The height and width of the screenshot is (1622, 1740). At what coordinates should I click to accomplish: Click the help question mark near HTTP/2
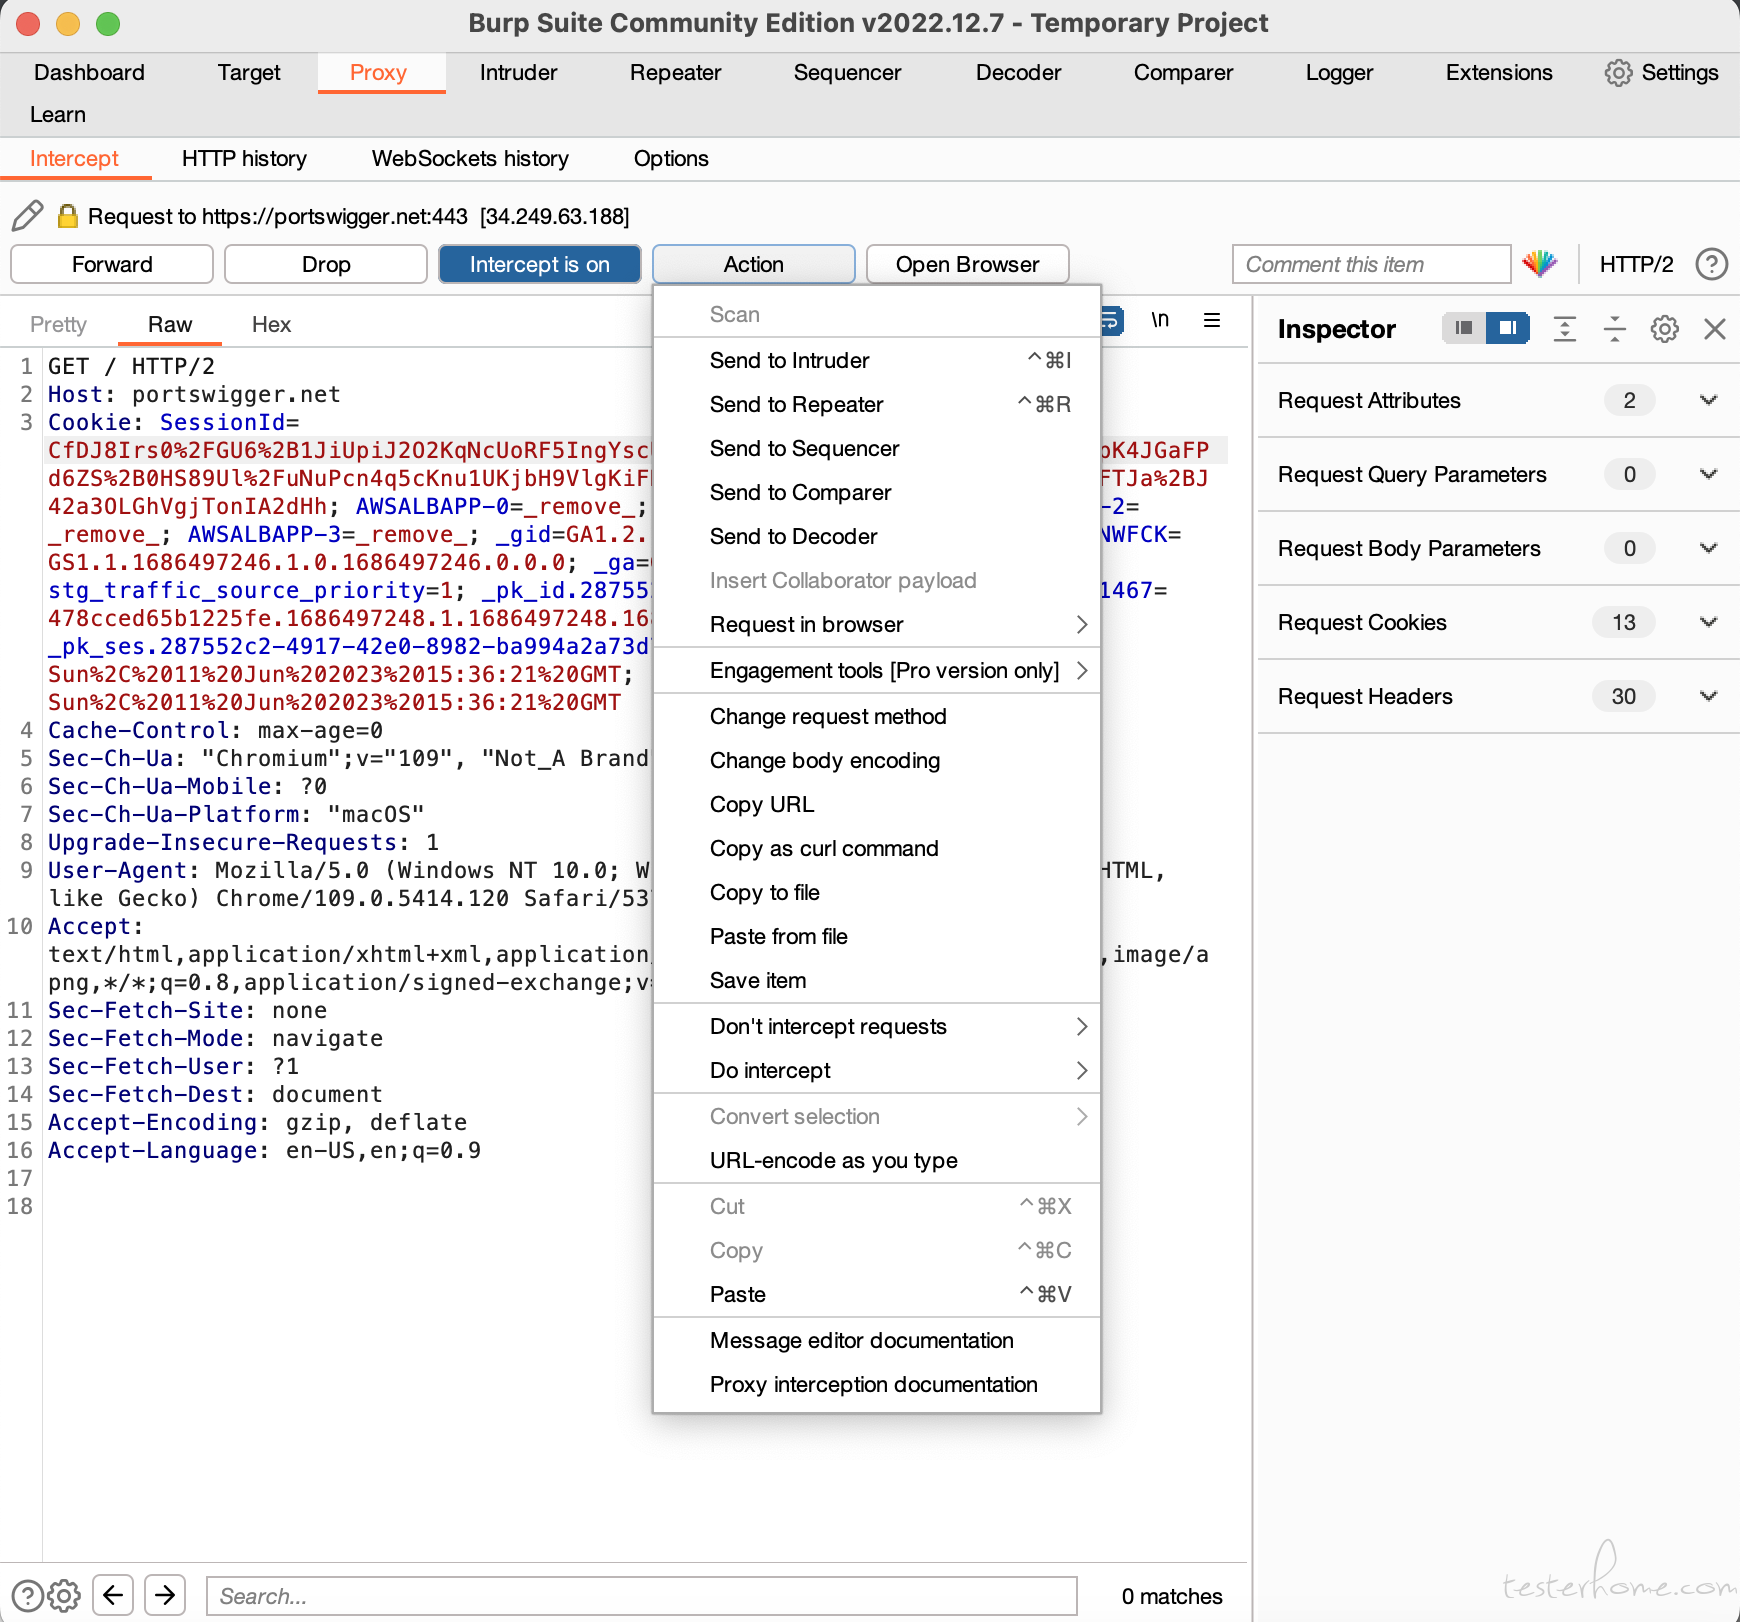pos(1711,264)
